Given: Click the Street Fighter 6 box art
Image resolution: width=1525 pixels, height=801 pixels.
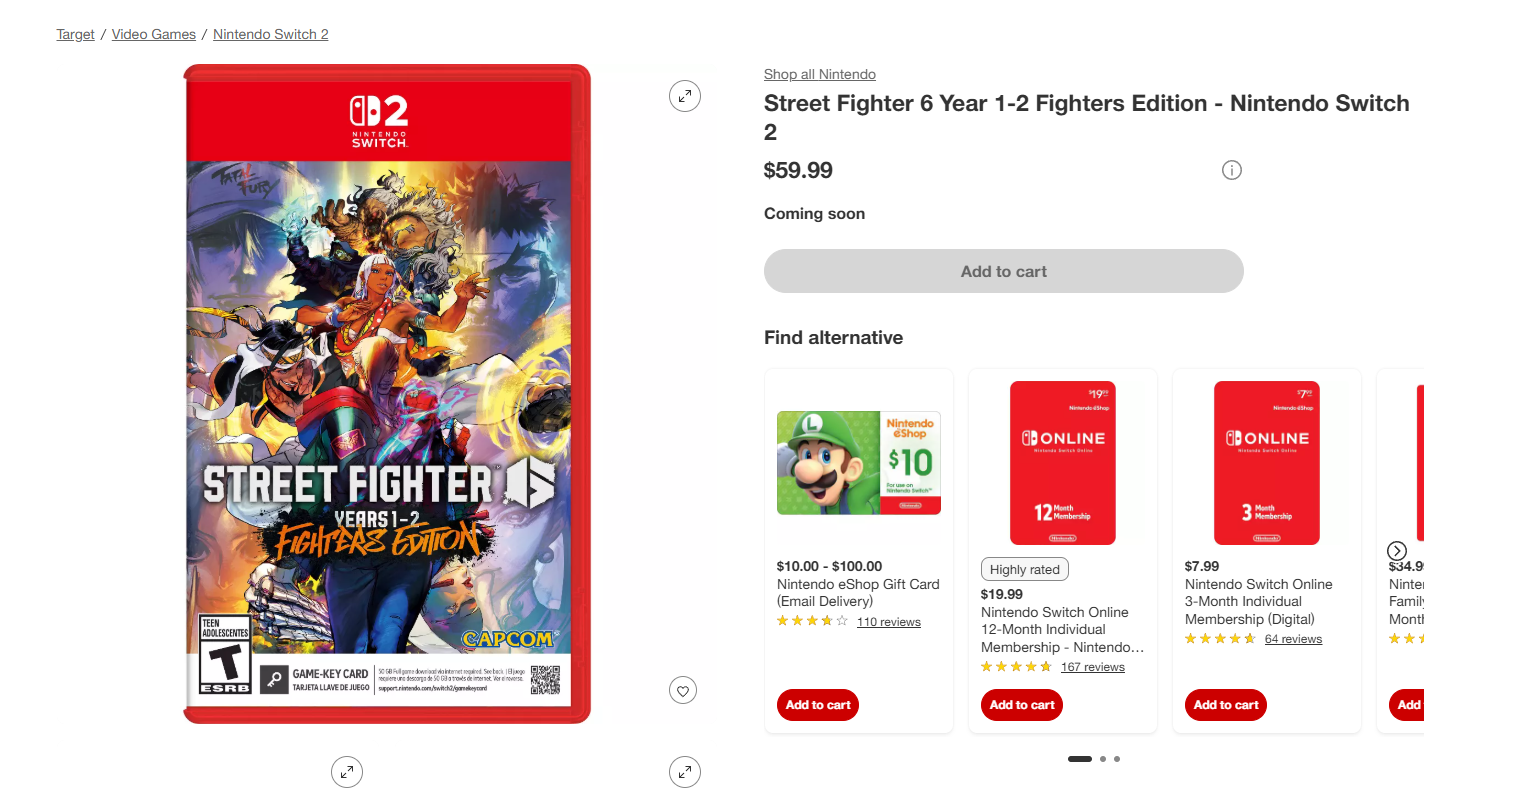Looking at the screenshot, I should [x=387, y=394].
